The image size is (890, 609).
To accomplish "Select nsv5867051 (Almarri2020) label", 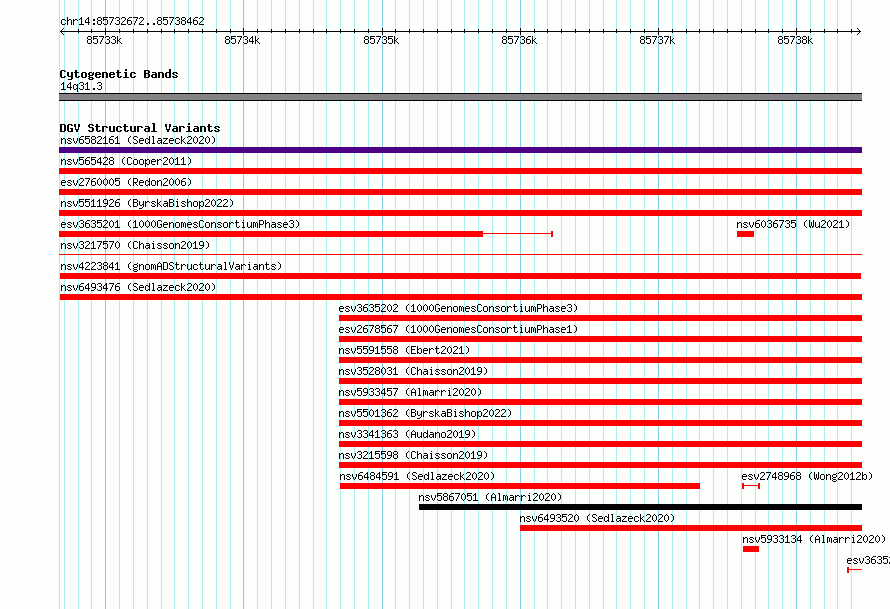I will click(490, 497).
